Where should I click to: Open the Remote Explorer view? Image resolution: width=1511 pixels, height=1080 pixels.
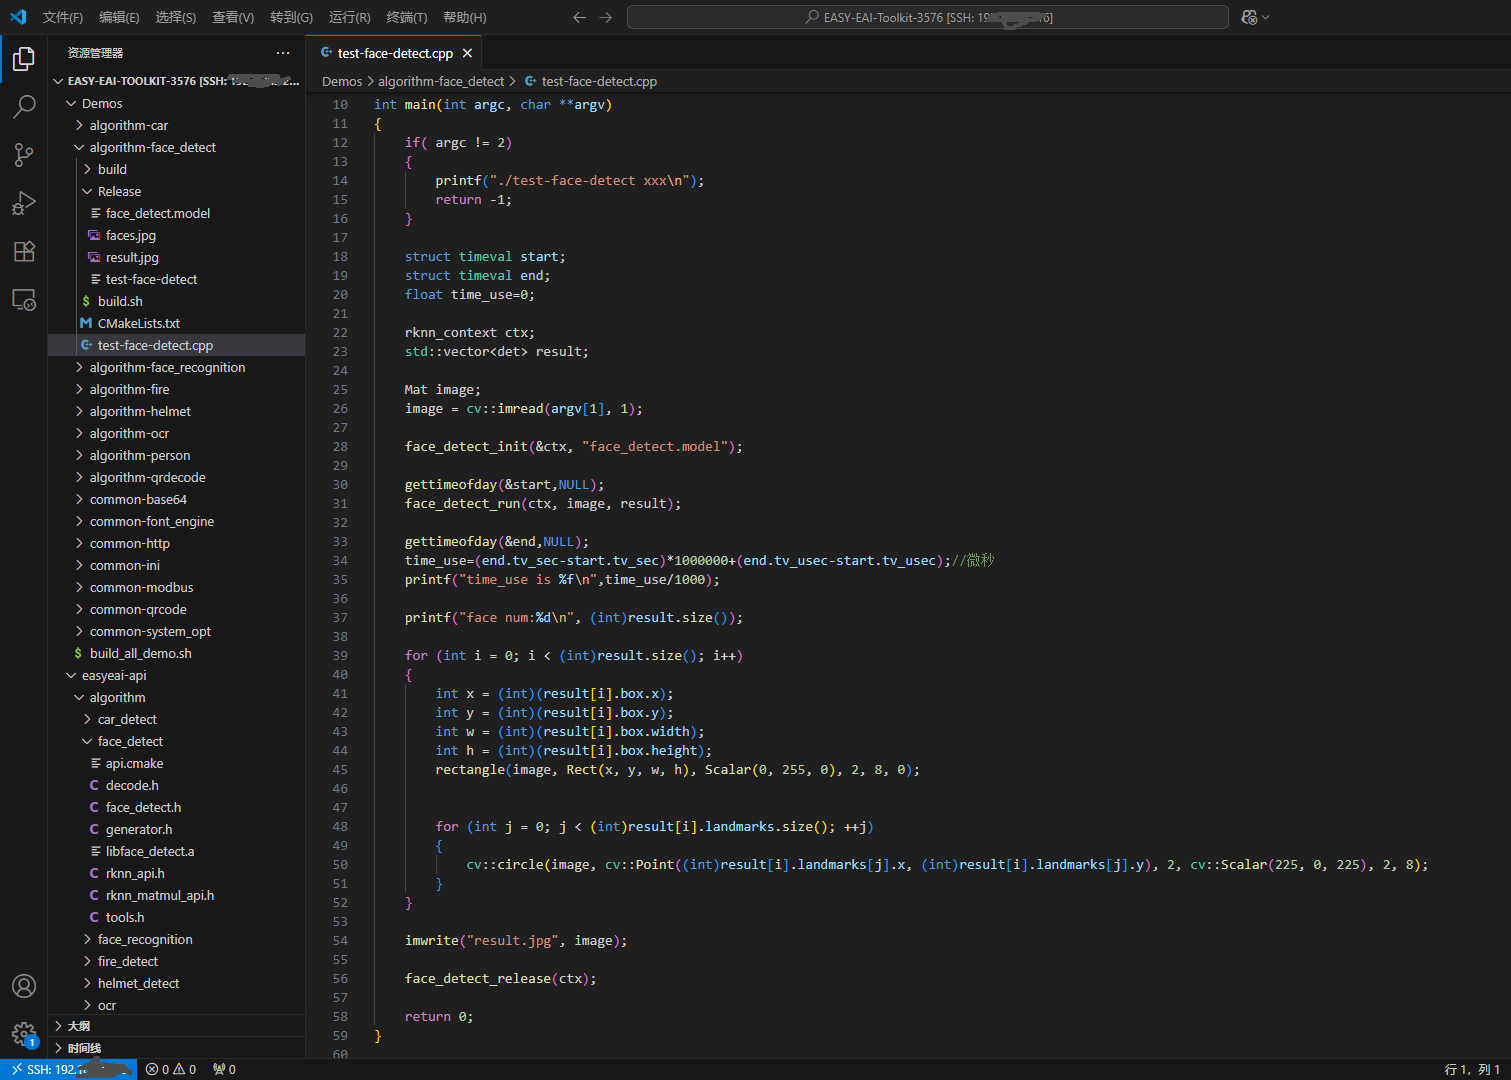click(x=24, y=299)
